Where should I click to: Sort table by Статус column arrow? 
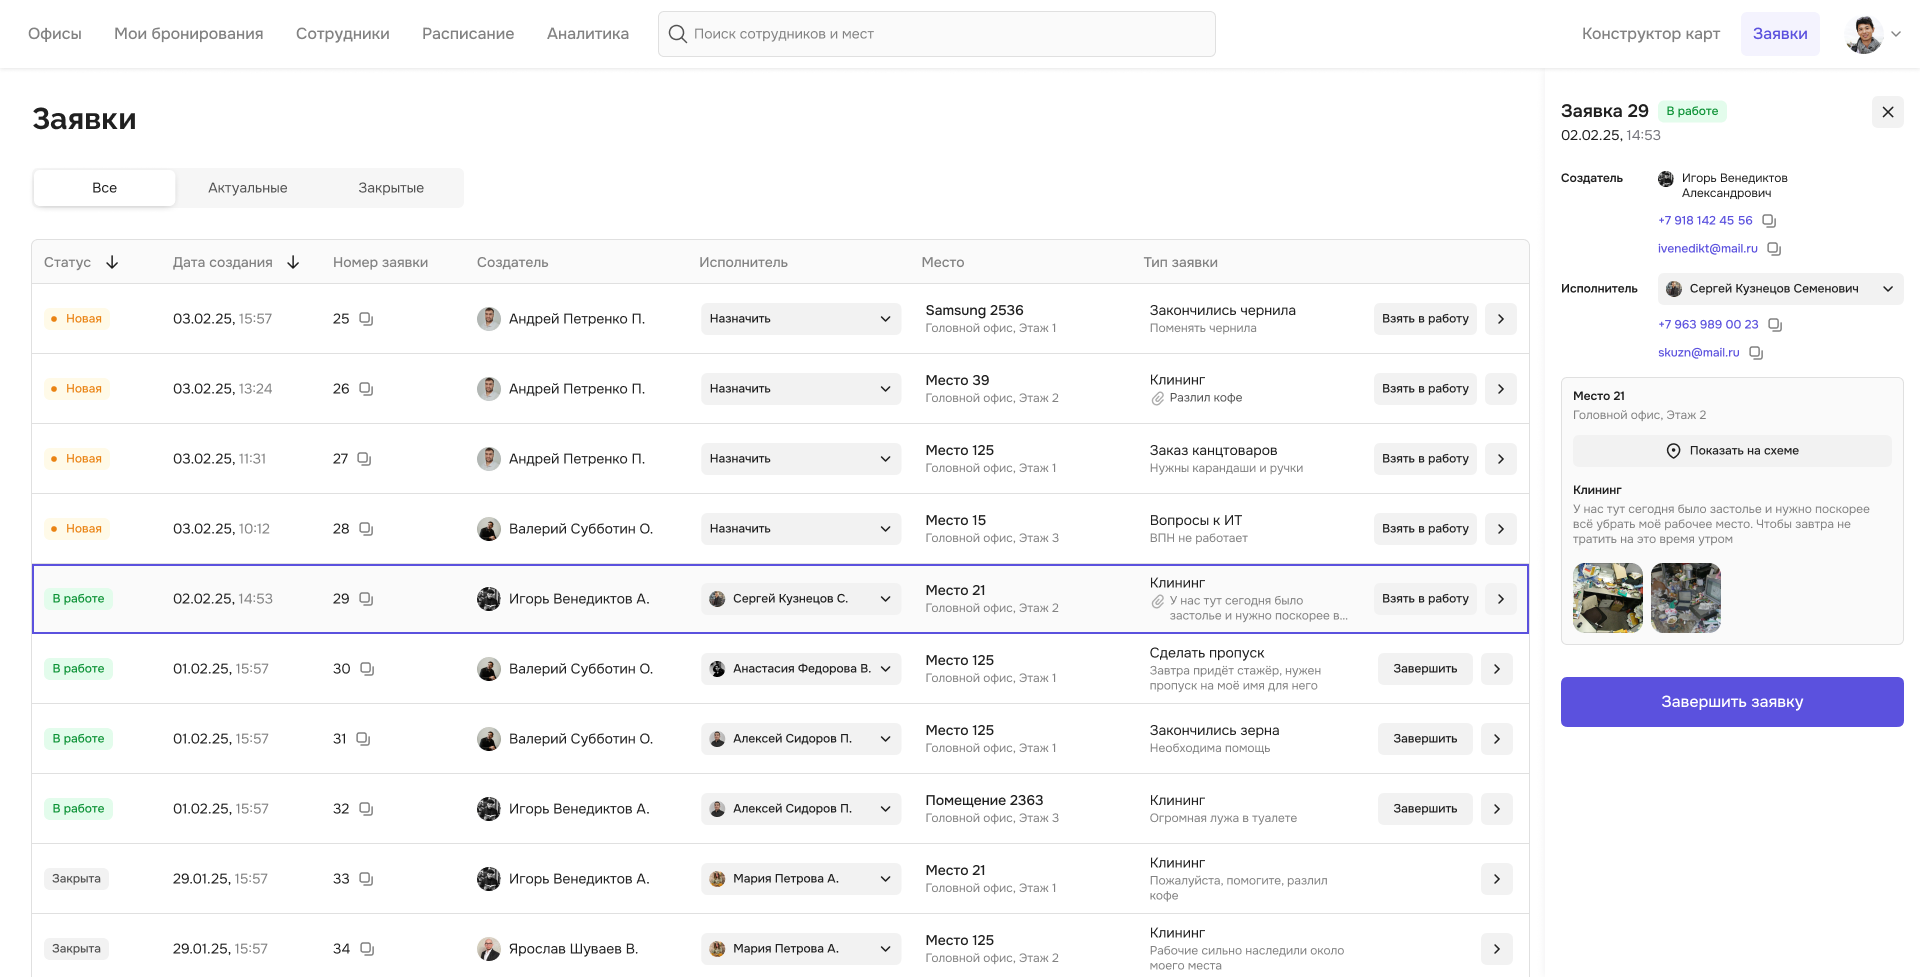tap(112, 262)
